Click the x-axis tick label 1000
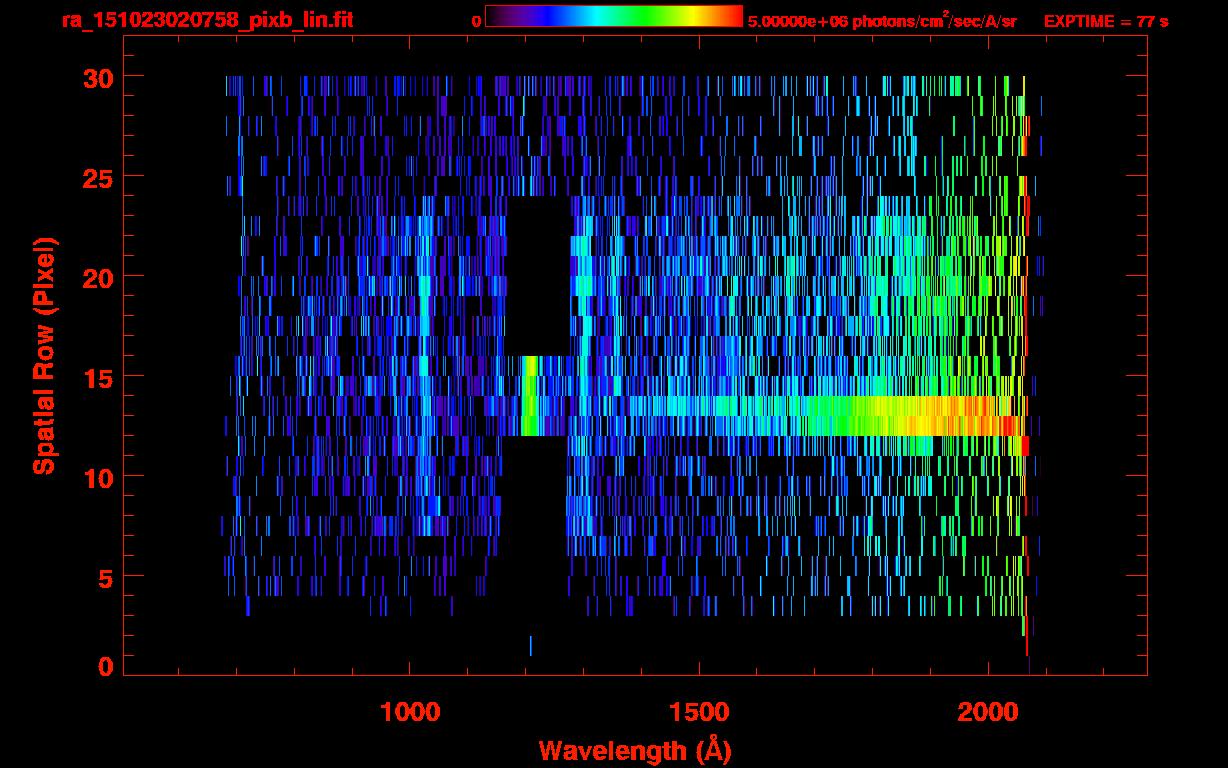Image resolution: width=1228 pixels, height=768 pixels. pyautogui.click(x=410, y=712)
